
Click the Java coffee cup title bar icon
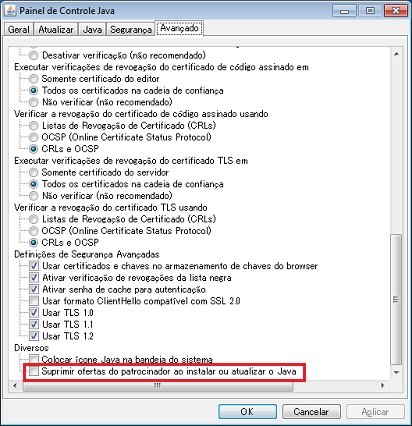point(10,11)
